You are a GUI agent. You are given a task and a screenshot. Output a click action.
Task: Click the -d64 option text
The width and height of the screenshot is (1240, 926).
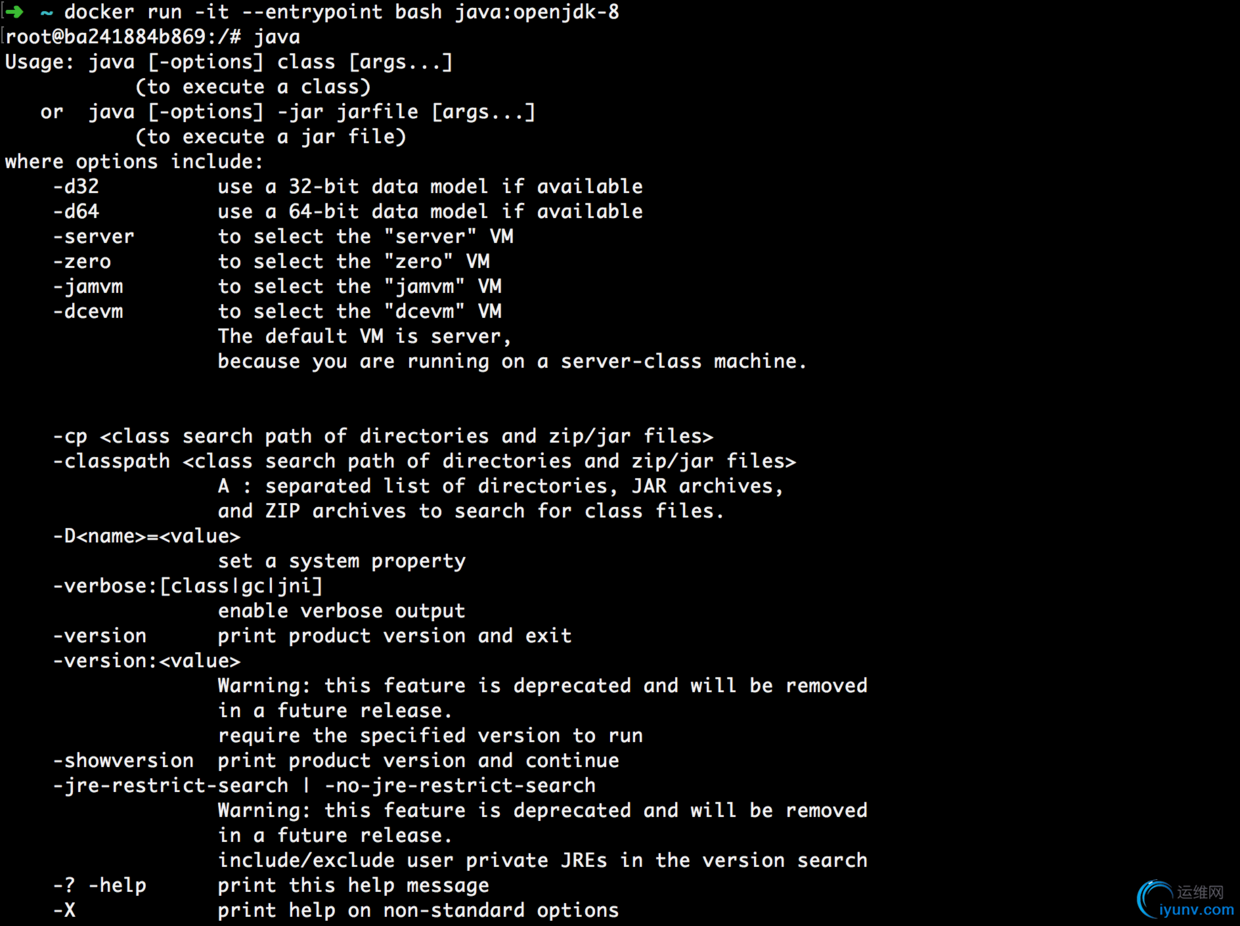[76, 212]
